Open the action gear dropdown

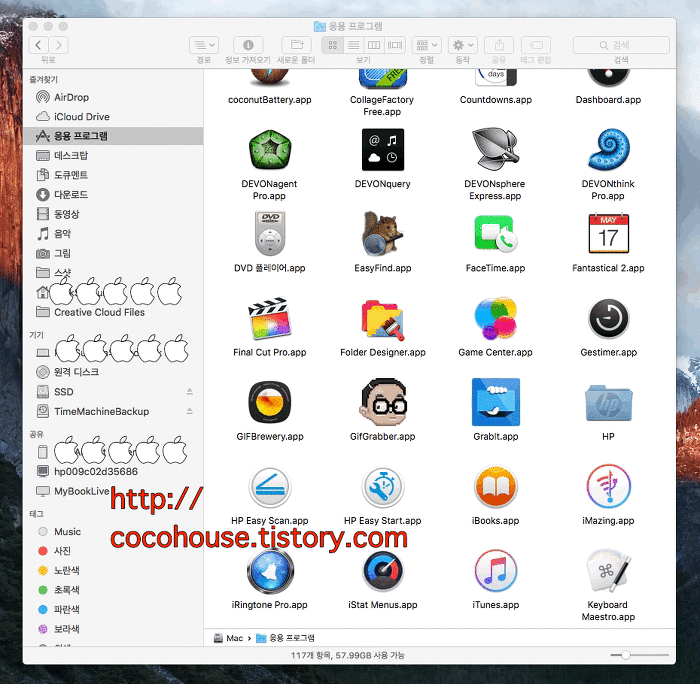point(463,45)
